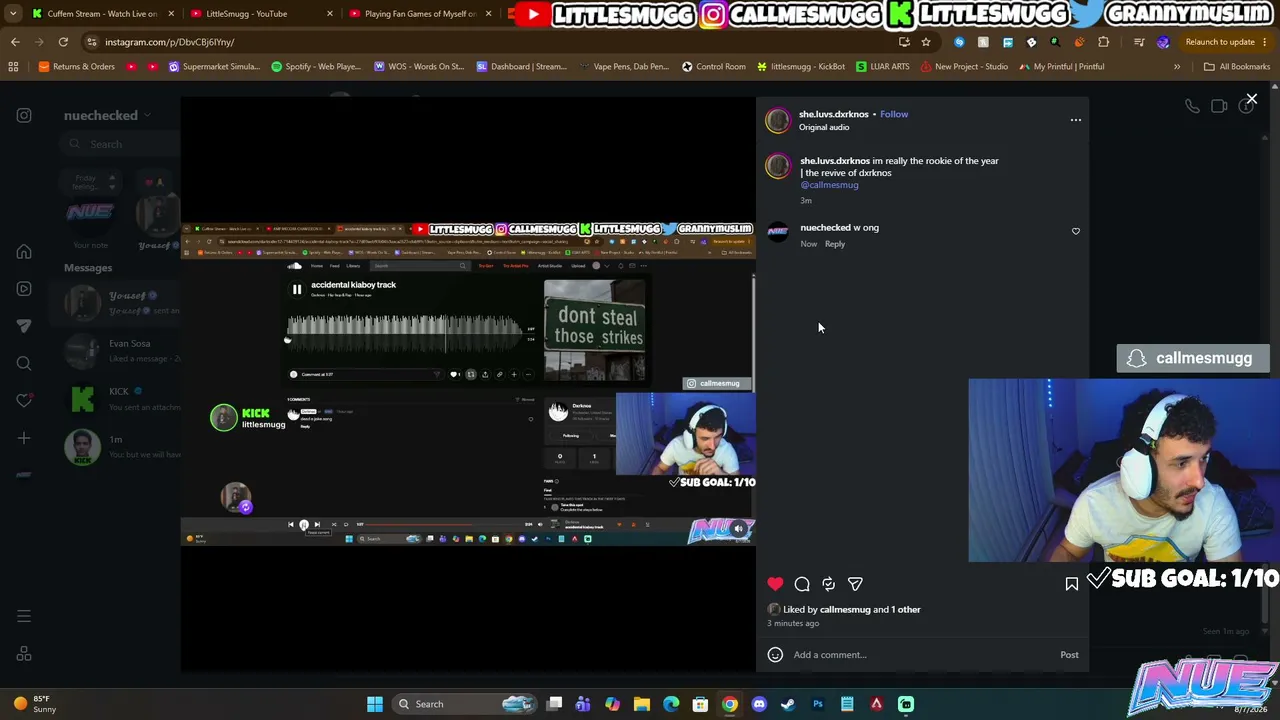Follow she.luvs.dxrknos from the post header
Viewport: 1280px width, 720px height.
coord(894,114)
